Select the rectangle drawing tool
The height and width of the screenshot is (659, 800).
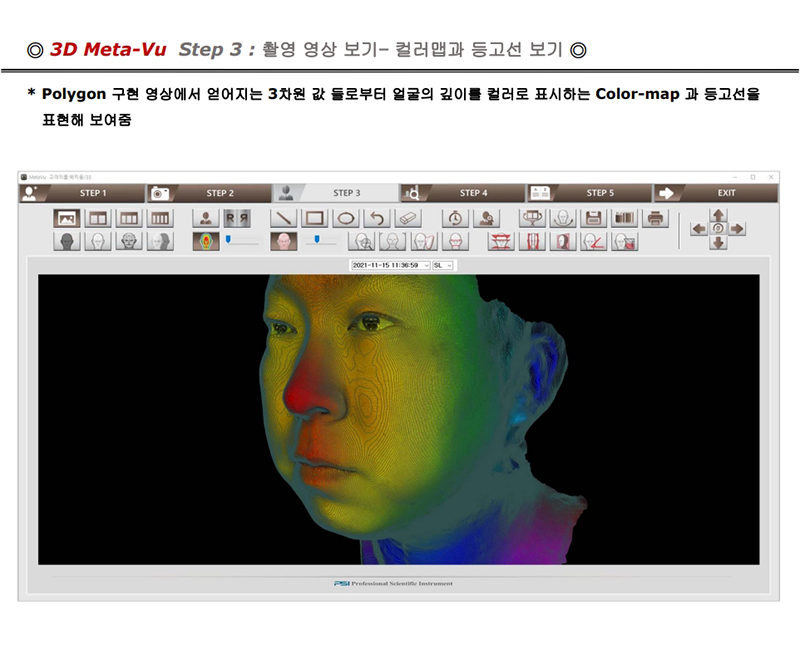click(315, 218)
